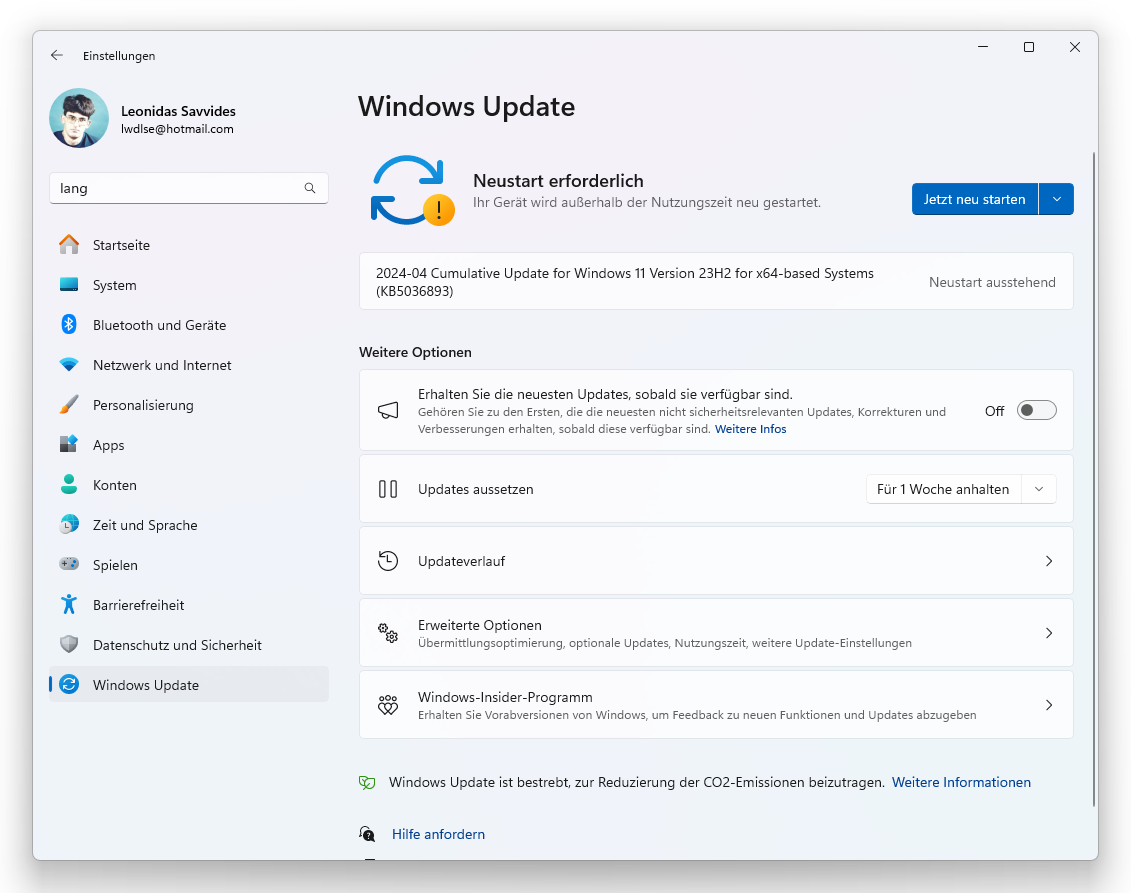Viewport: 1131px width, 893px height.
Task: Click the email lwdlse@hotmail.com
Action: point(177,129)
